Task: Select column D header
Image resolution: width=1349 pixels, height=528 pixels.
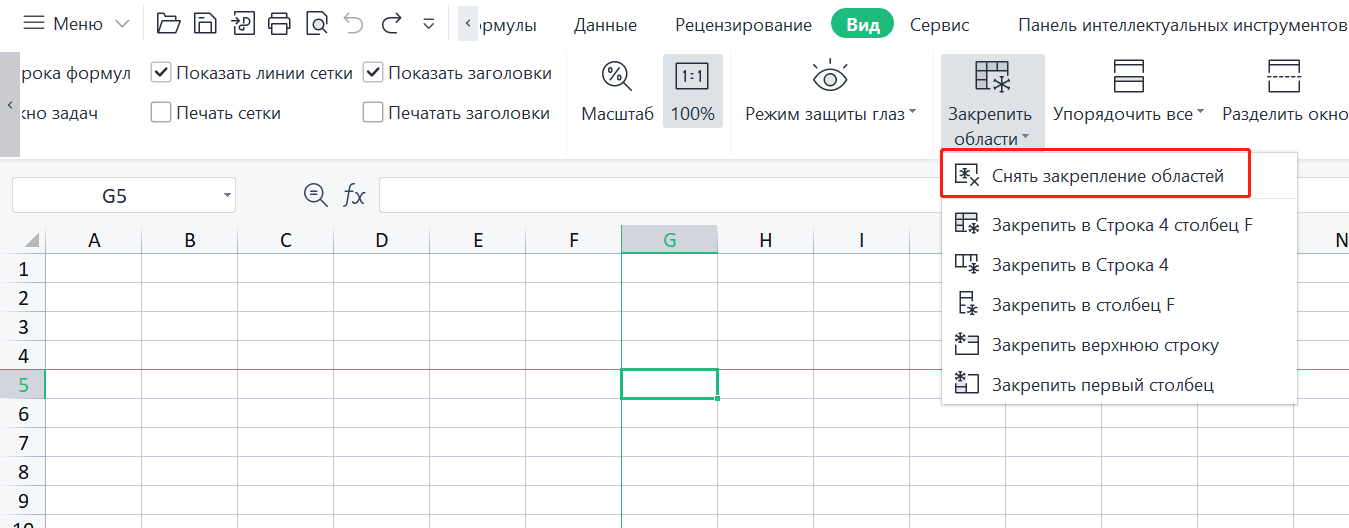Action: pos(381,240)
